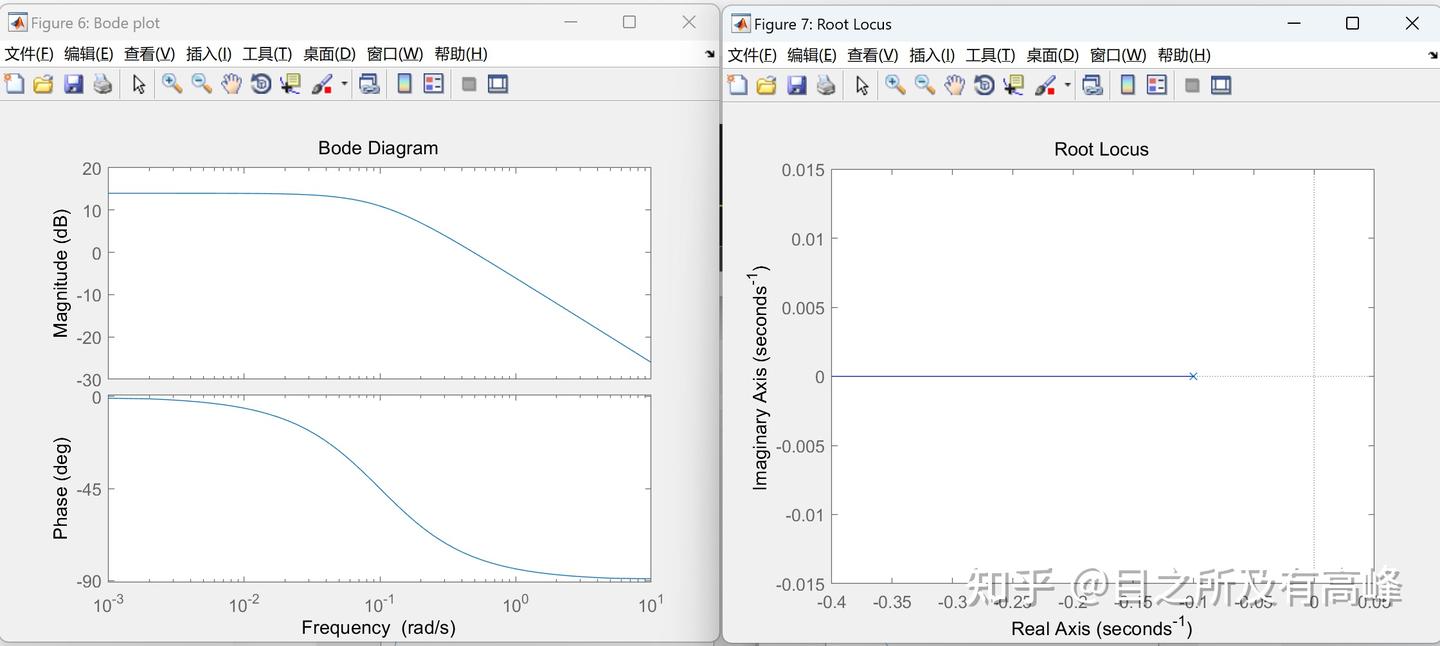This screenshot has width=1440, height=646.
Task: Open the 工具(T) menu in Figure 6
Action: click(266, 53)
